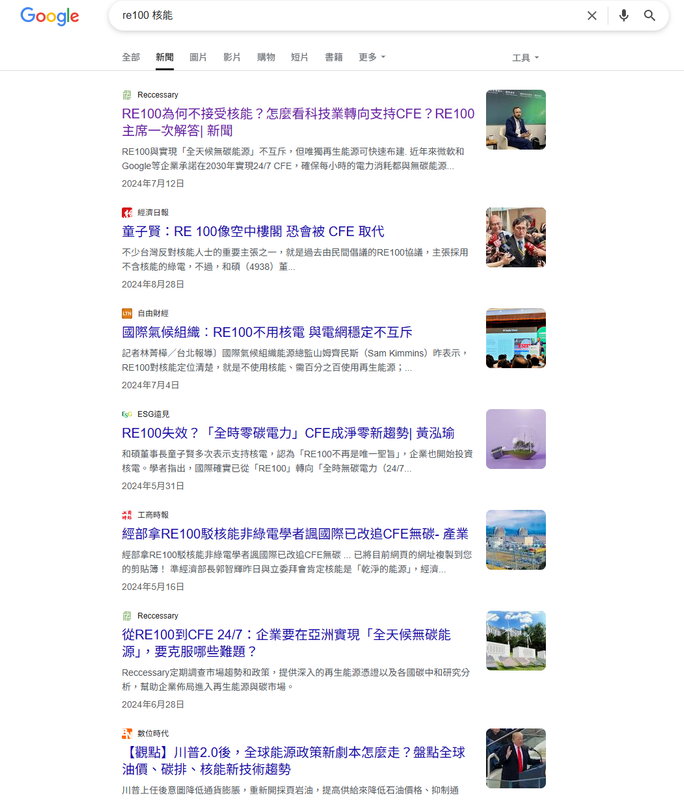Click ESG遠見 source favicon

coord(127,414)
